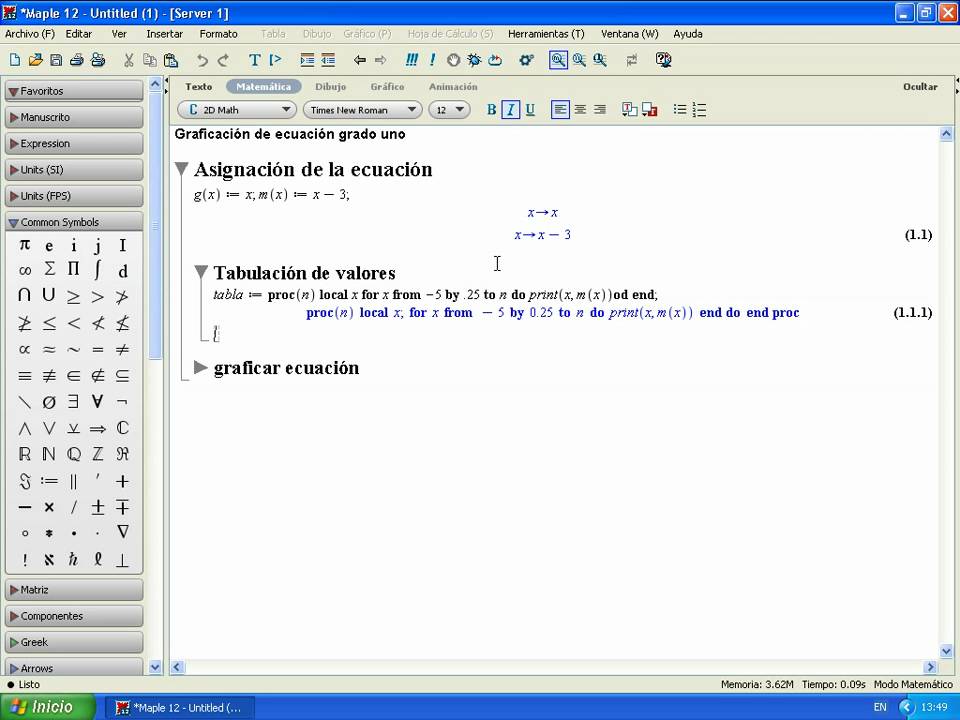Click the Ocultar button
The height and width of the screenshot is (720, 960).
pyautogui.click(x=920, y=86)
